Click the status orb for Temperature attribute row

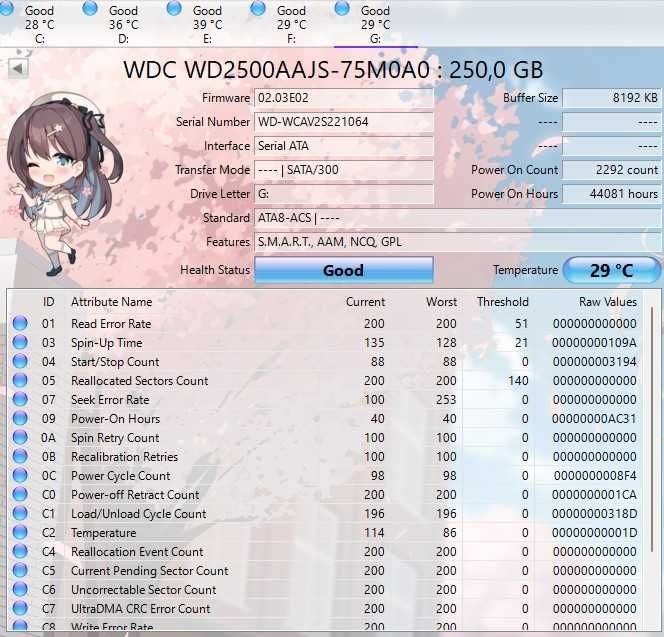point(20,532)
